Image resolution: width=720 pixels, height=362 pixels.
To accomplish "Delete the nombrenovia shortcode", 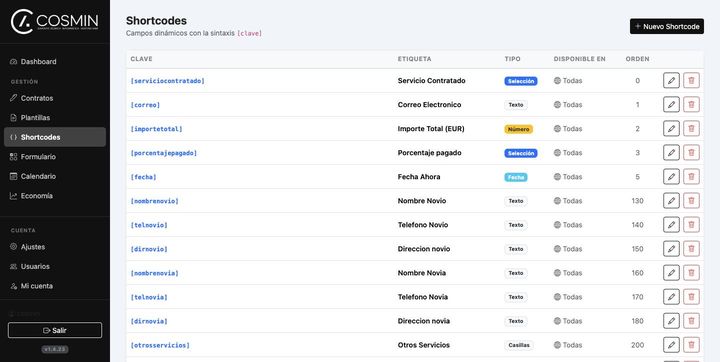I will coord(691,273).
